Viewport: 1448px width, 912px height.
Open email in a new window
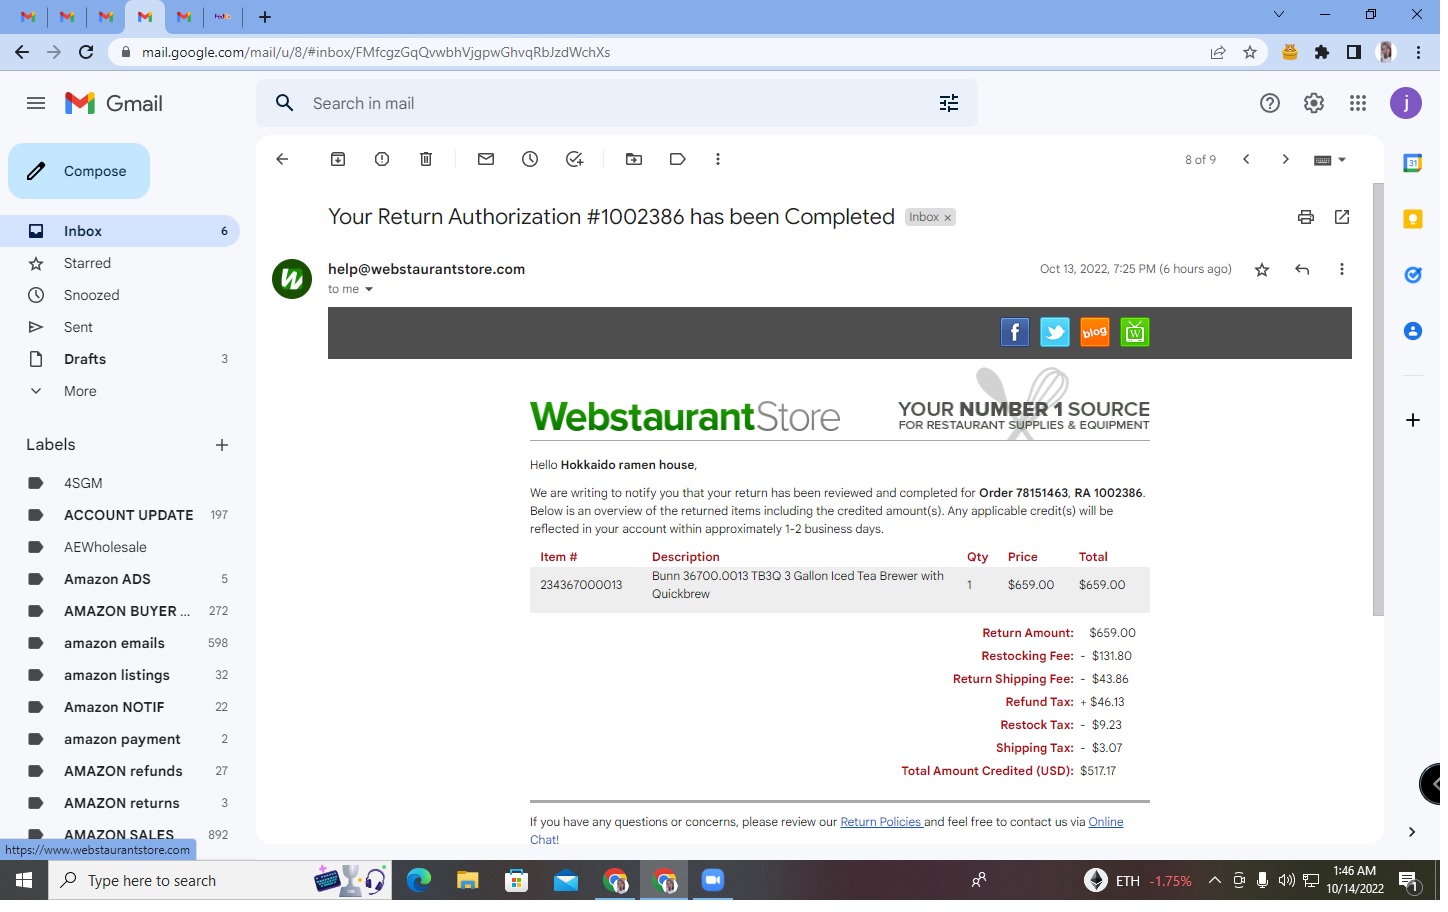pyautogui.click(x=1342, y=217)
